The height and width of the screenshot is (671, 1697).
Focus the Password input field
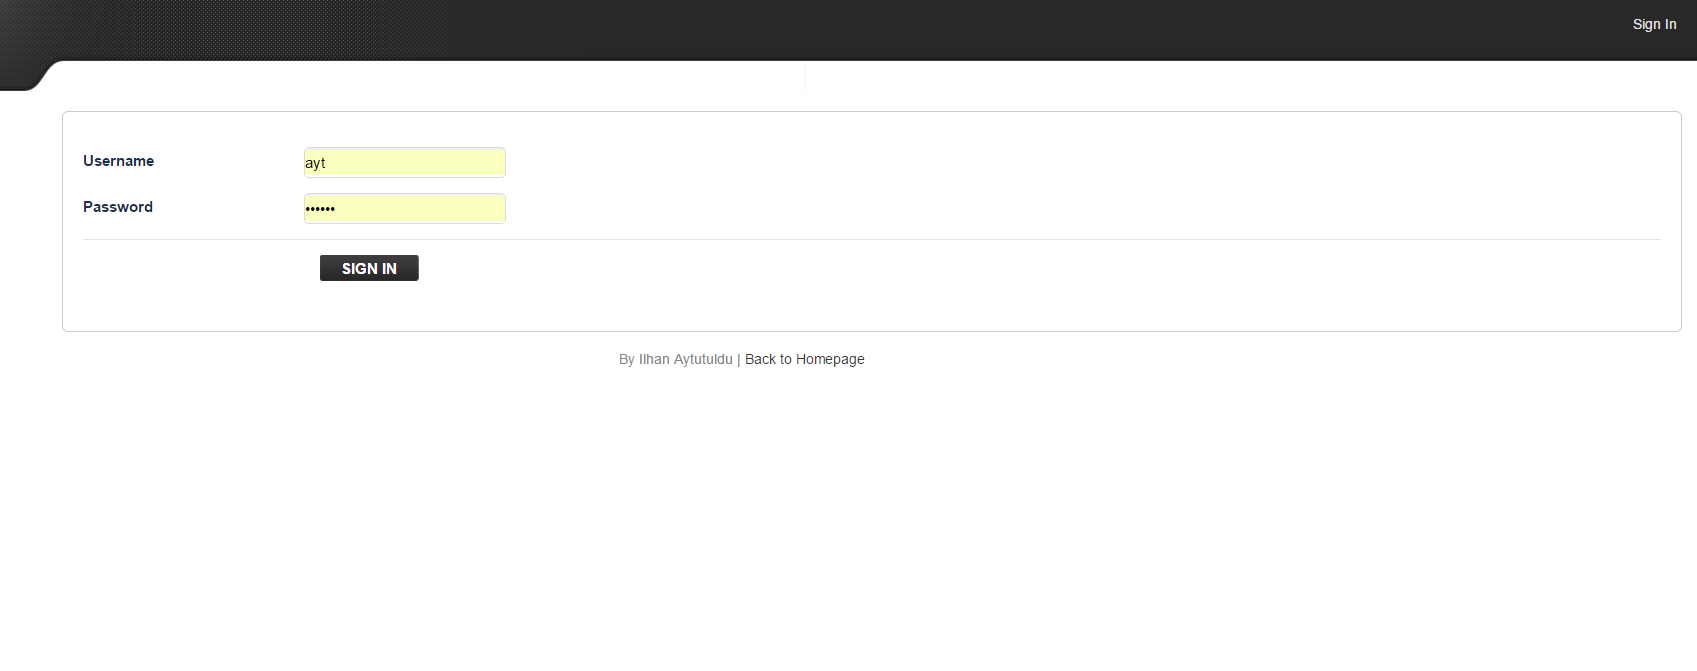(x=404, y=208)
